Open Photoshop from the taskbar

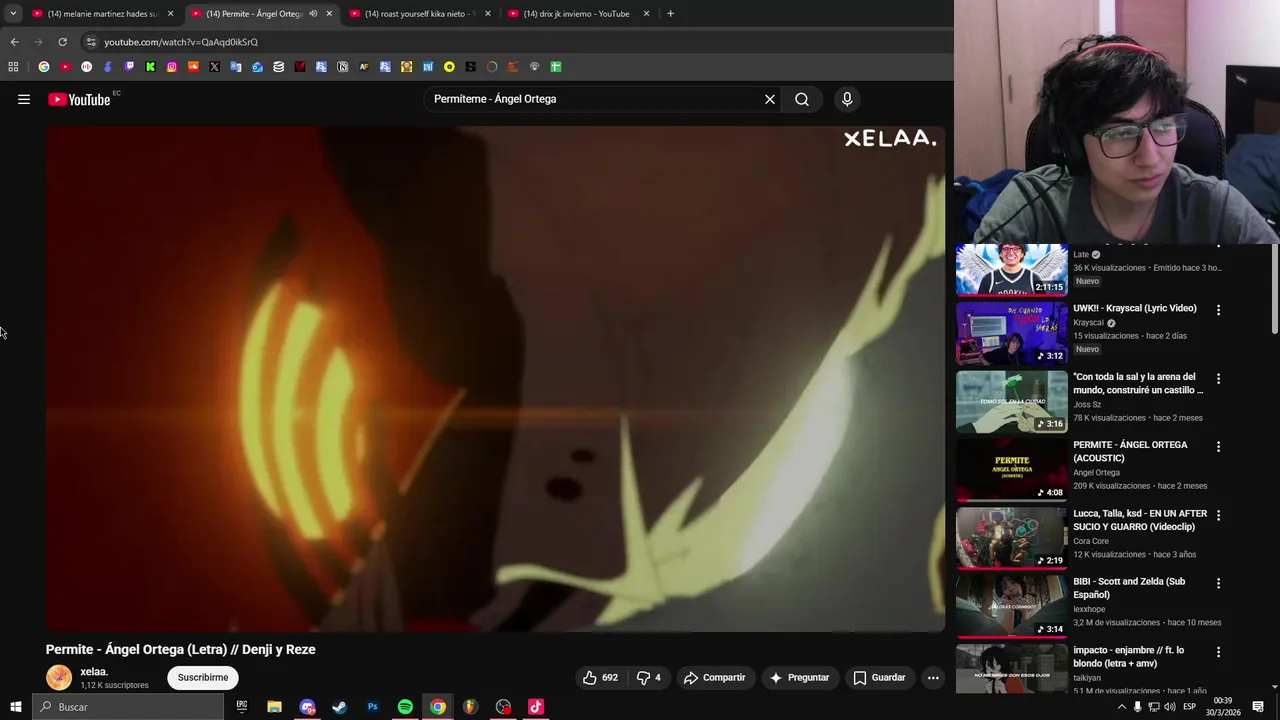click(372, 707)
